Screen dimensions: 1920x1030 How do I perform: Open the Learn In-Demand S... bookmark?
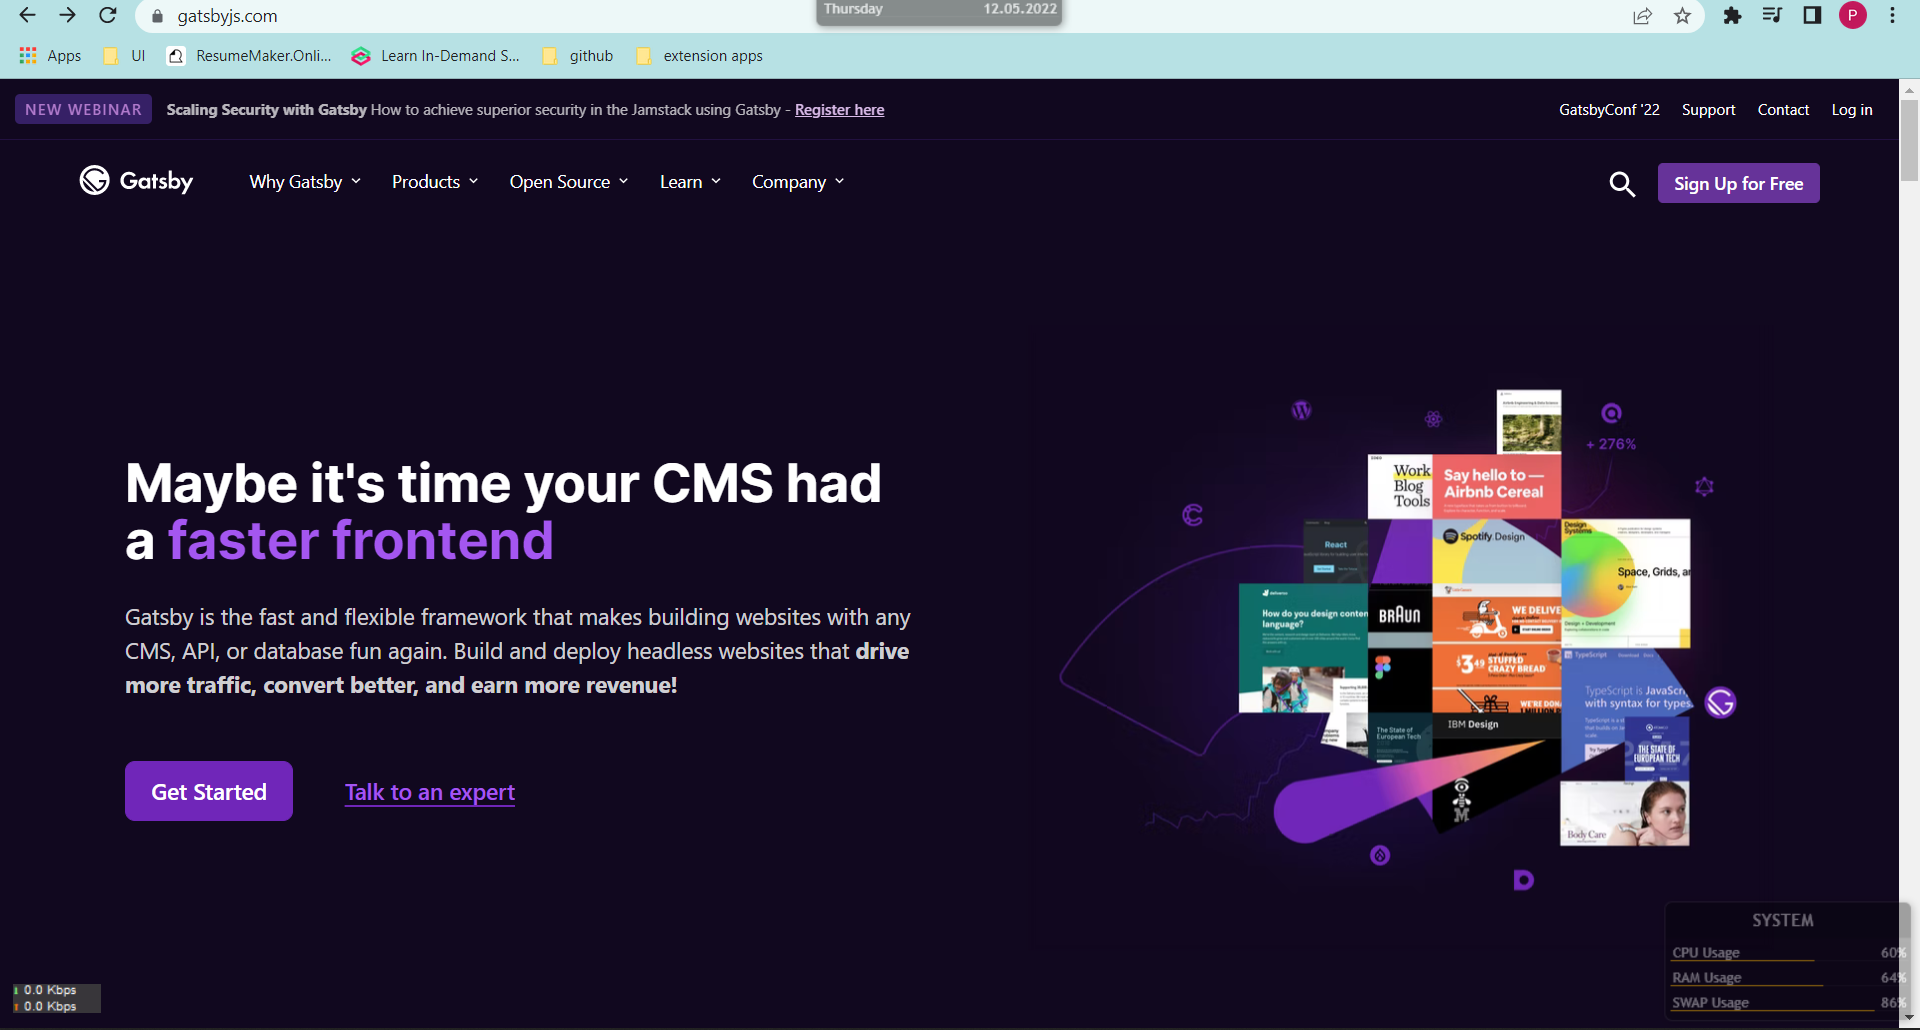pyautogui.click(x=436, y=56)
